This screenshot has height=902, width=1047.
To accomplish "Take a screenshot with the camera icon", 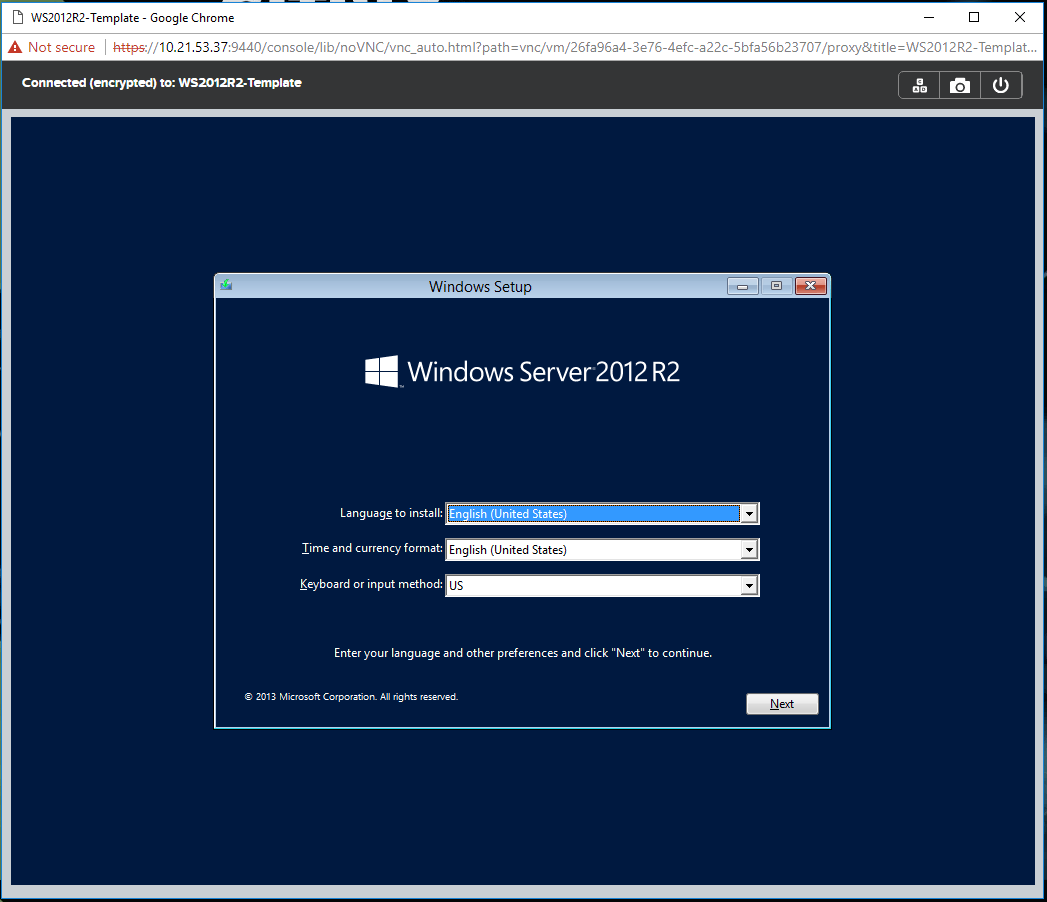I will pos(959,85).
